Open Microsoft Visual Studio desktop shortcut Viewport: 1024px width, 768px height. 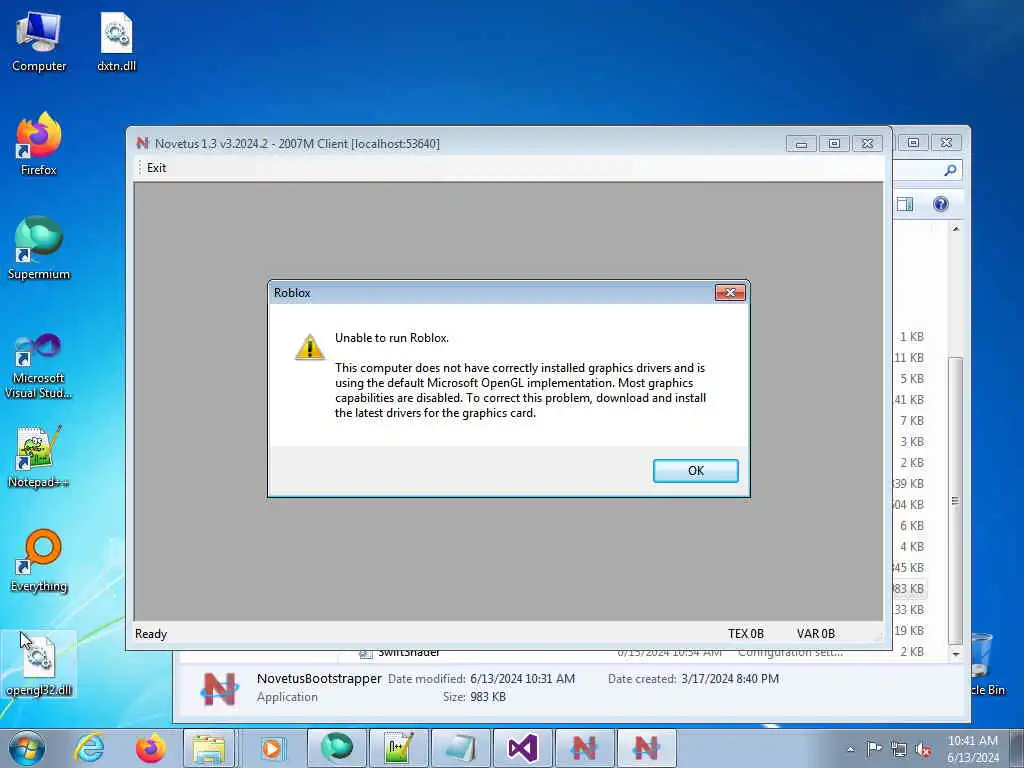(x=39, y=366)
